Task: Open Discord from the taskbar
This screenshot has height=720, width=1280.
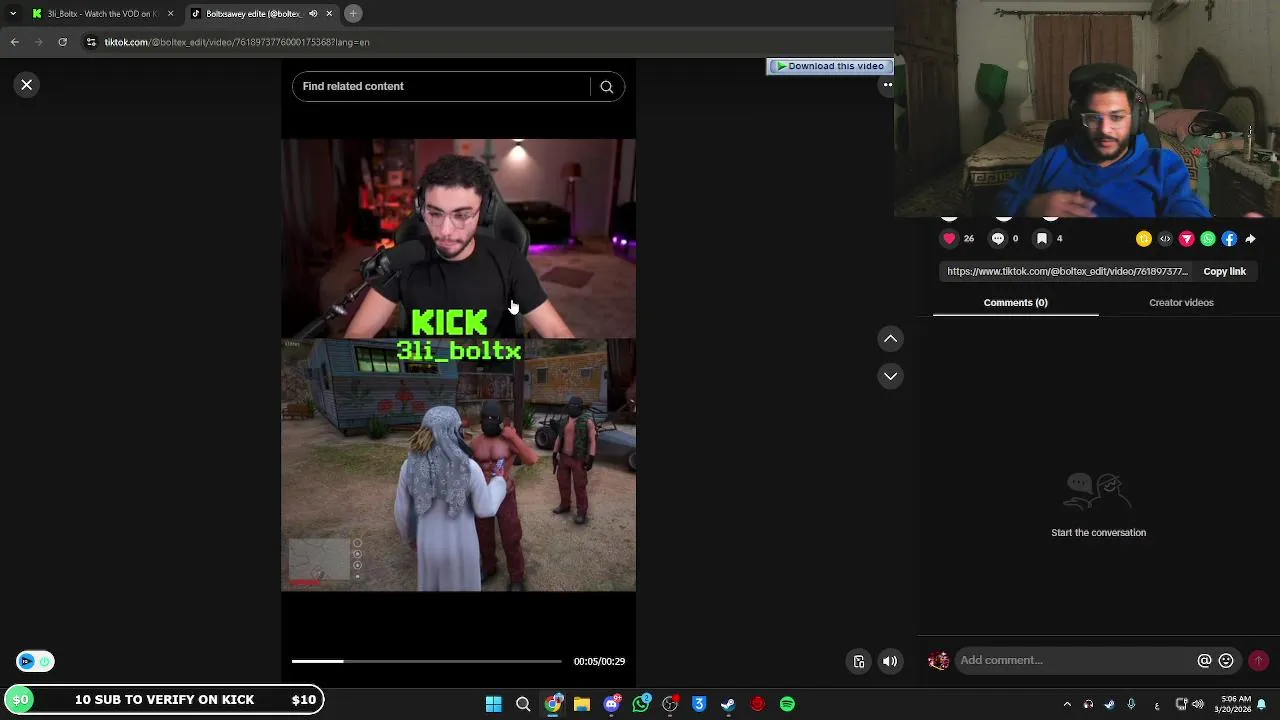Action: 611,704
